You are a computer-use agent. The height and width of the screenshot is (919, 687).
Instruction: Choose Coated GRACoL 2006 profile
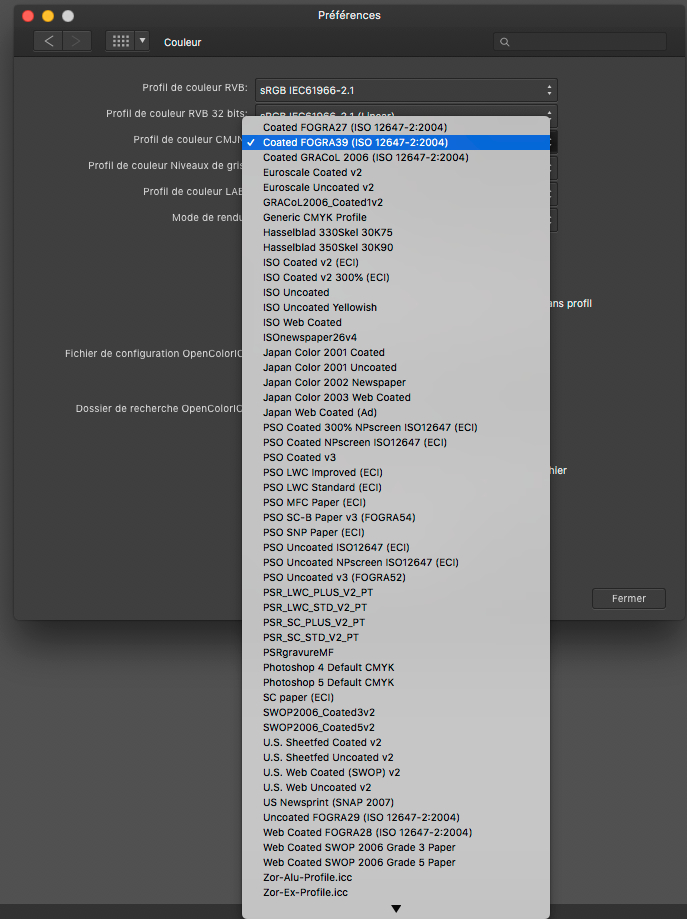pos(396,157)
